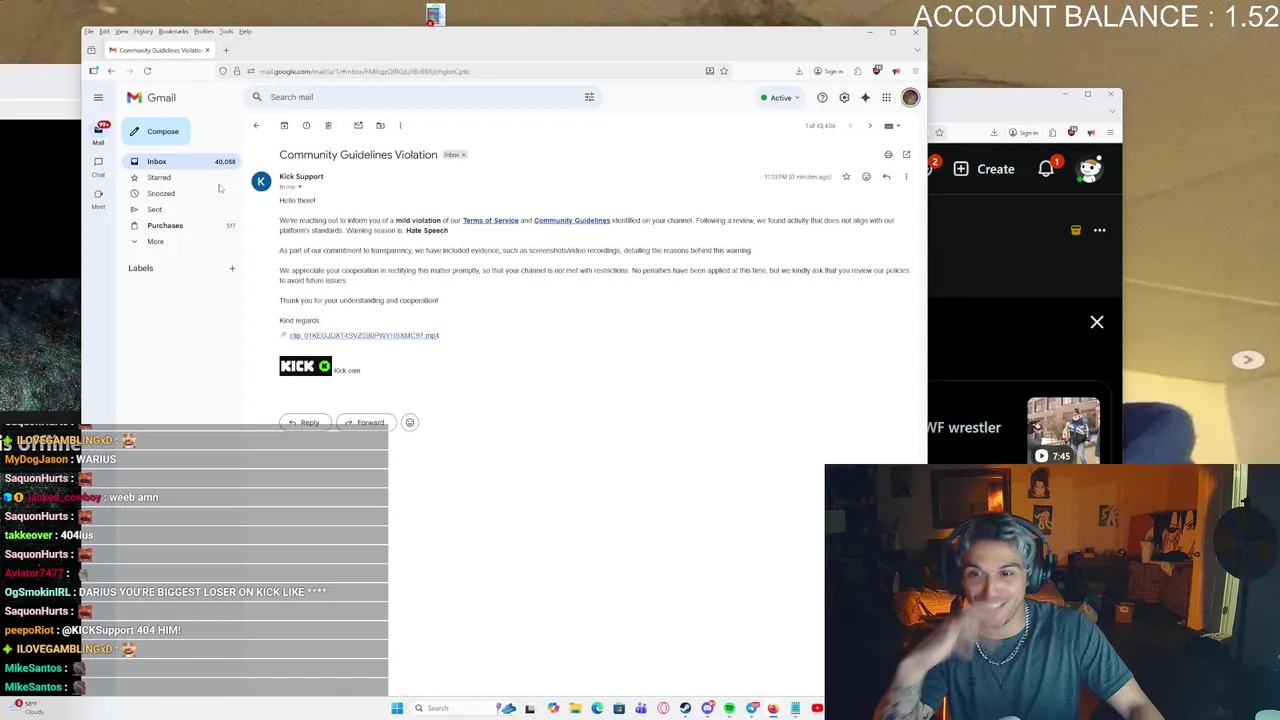The width and height of the screenshot is (1280, 720).
Task: Open the Bookmarks menu in Firefox
Action: pyautogui.click(x=173, y=31)
